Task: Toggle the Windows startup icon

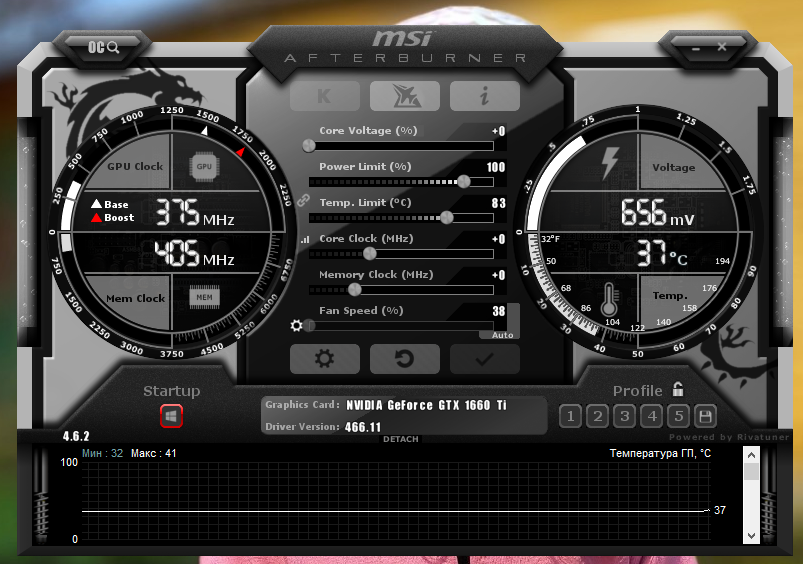Action: 172,416
